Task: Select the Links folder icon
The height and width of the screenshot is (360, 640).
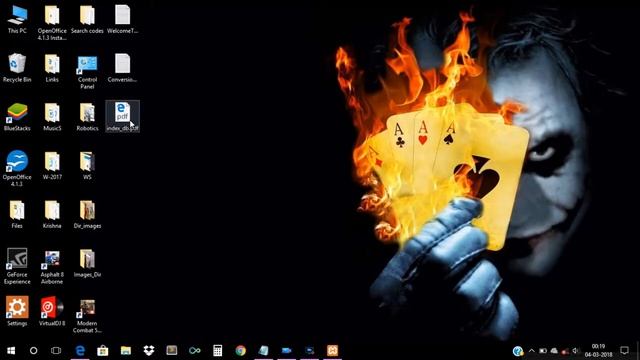Action: click(x=52, y=68)
